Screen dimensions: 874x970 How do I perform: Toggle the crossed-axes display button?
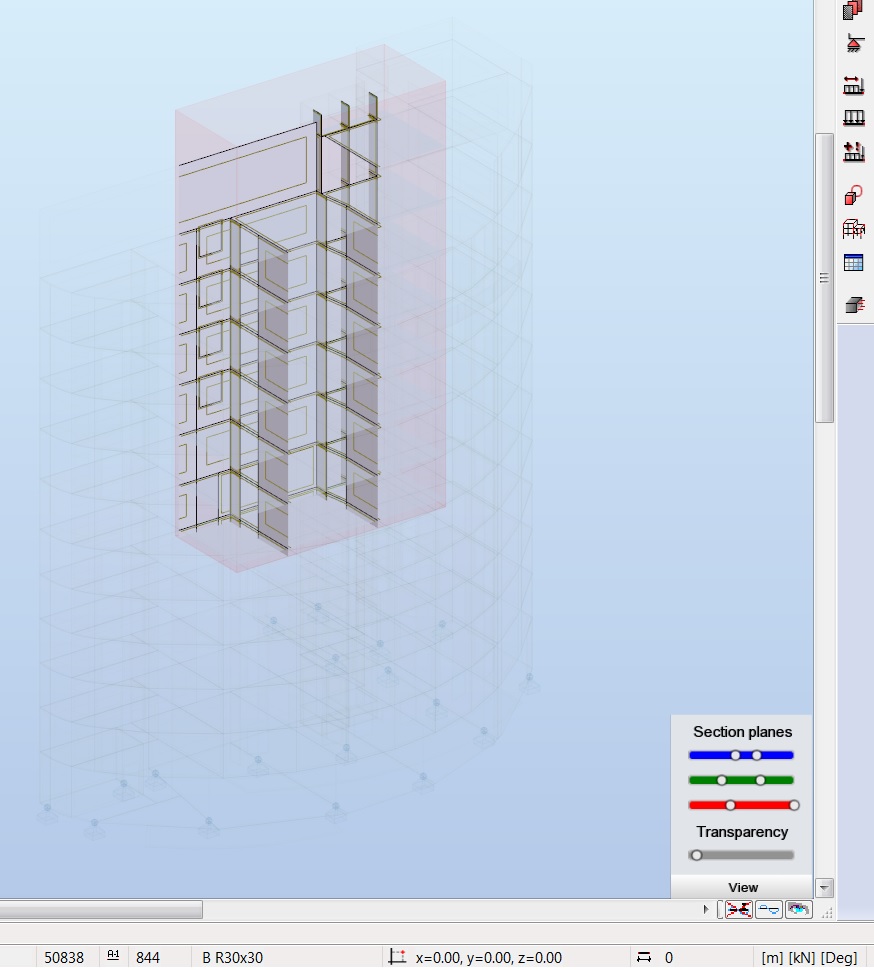(x=740, y=910)
